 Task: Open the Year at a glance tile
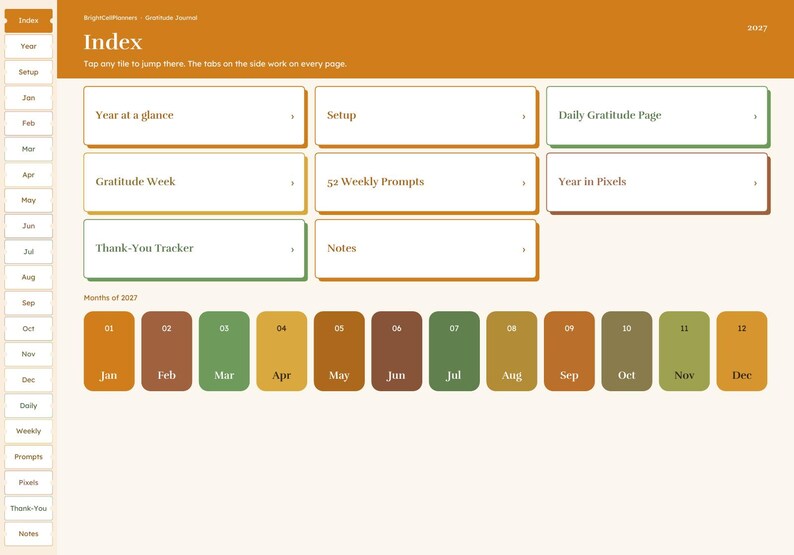194,116
